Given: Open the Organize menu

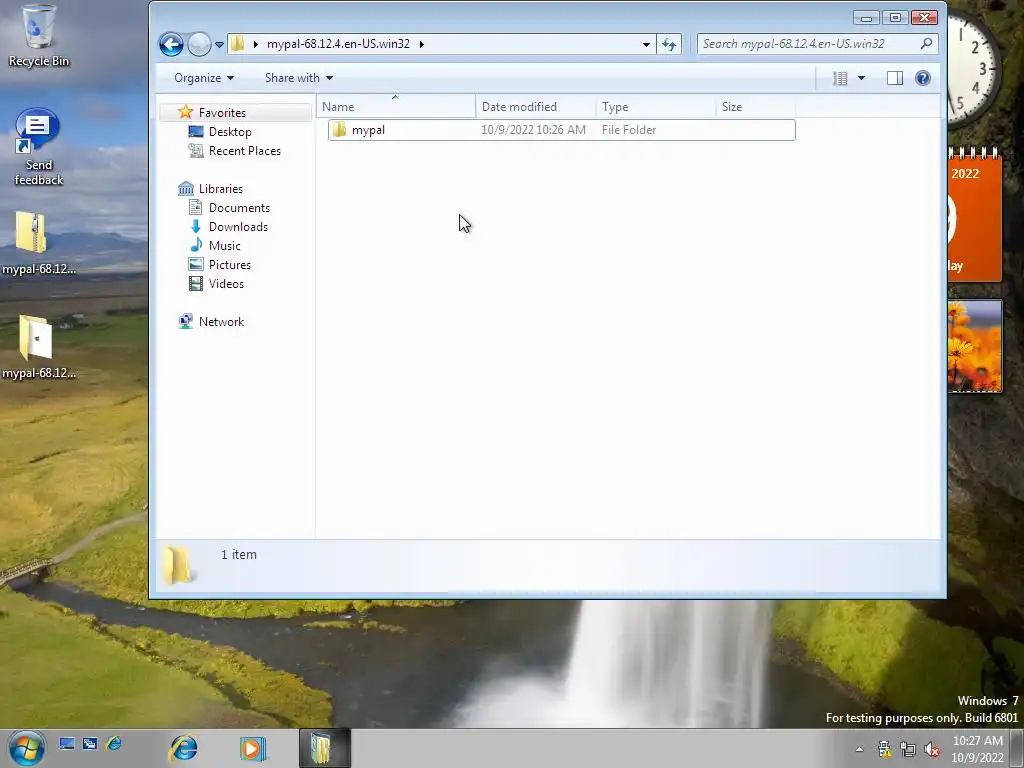Looking at the screenshot, I should tap(204, 78).
